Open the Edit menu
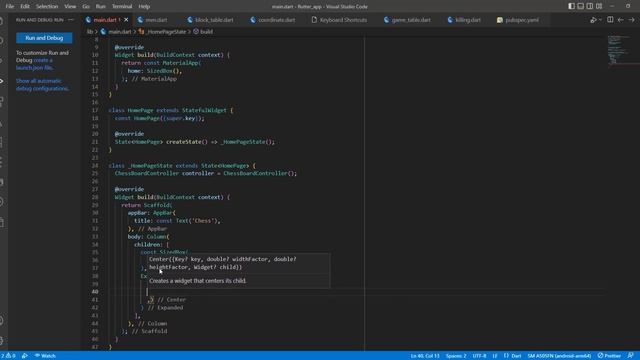 pos(25,7)
